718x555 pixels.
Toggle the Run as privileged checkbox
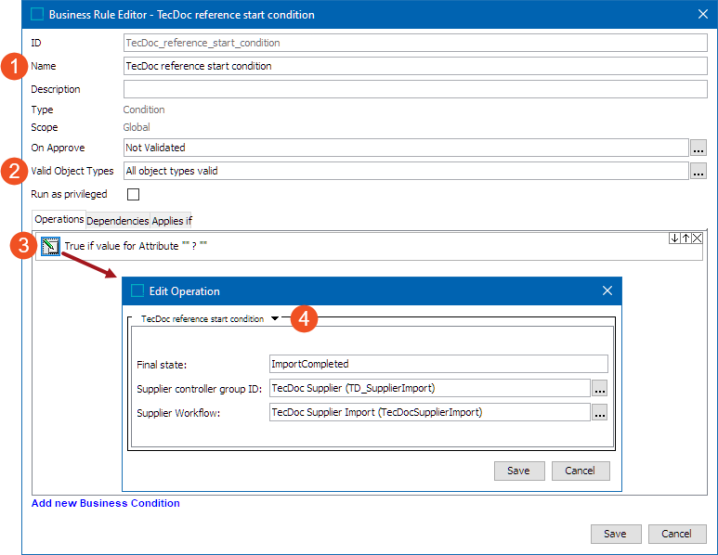[133, 195]
